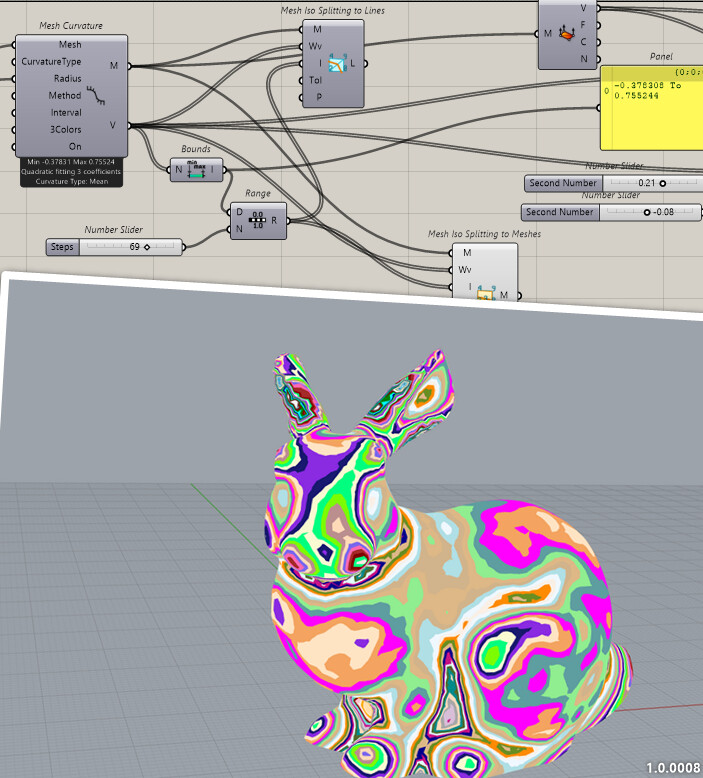Select the Method input parameter

click(64, 95)
